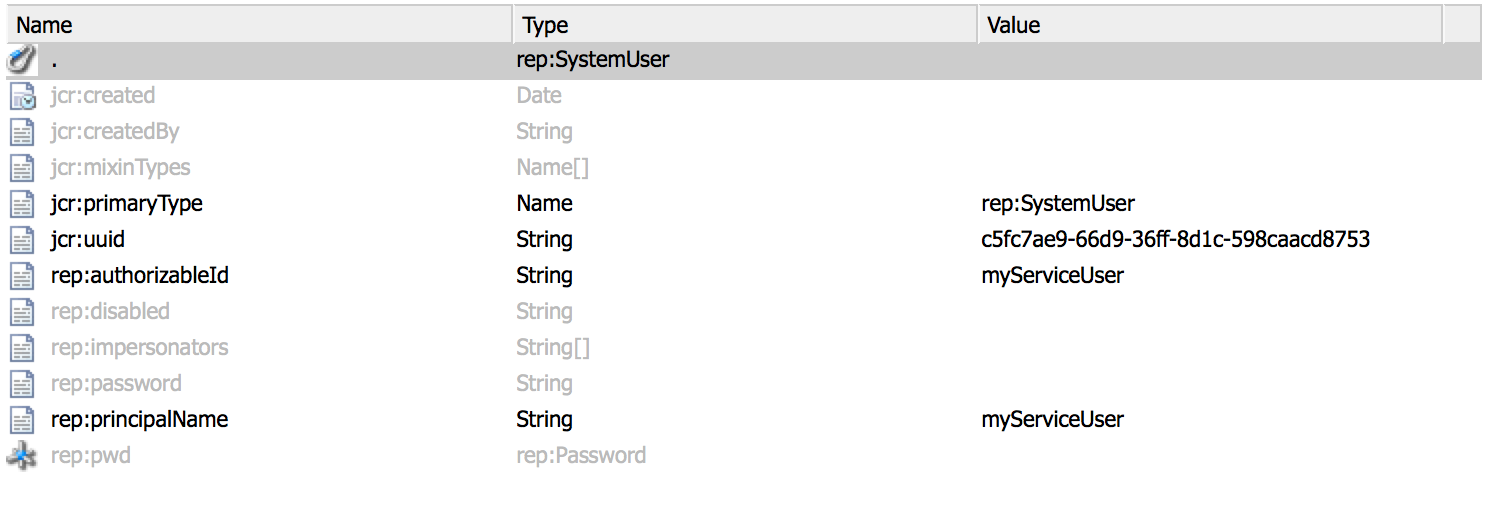Screen dimensions: 1488x526
Task: Click the rep:impersonators property icon
Action: [21, 348]
